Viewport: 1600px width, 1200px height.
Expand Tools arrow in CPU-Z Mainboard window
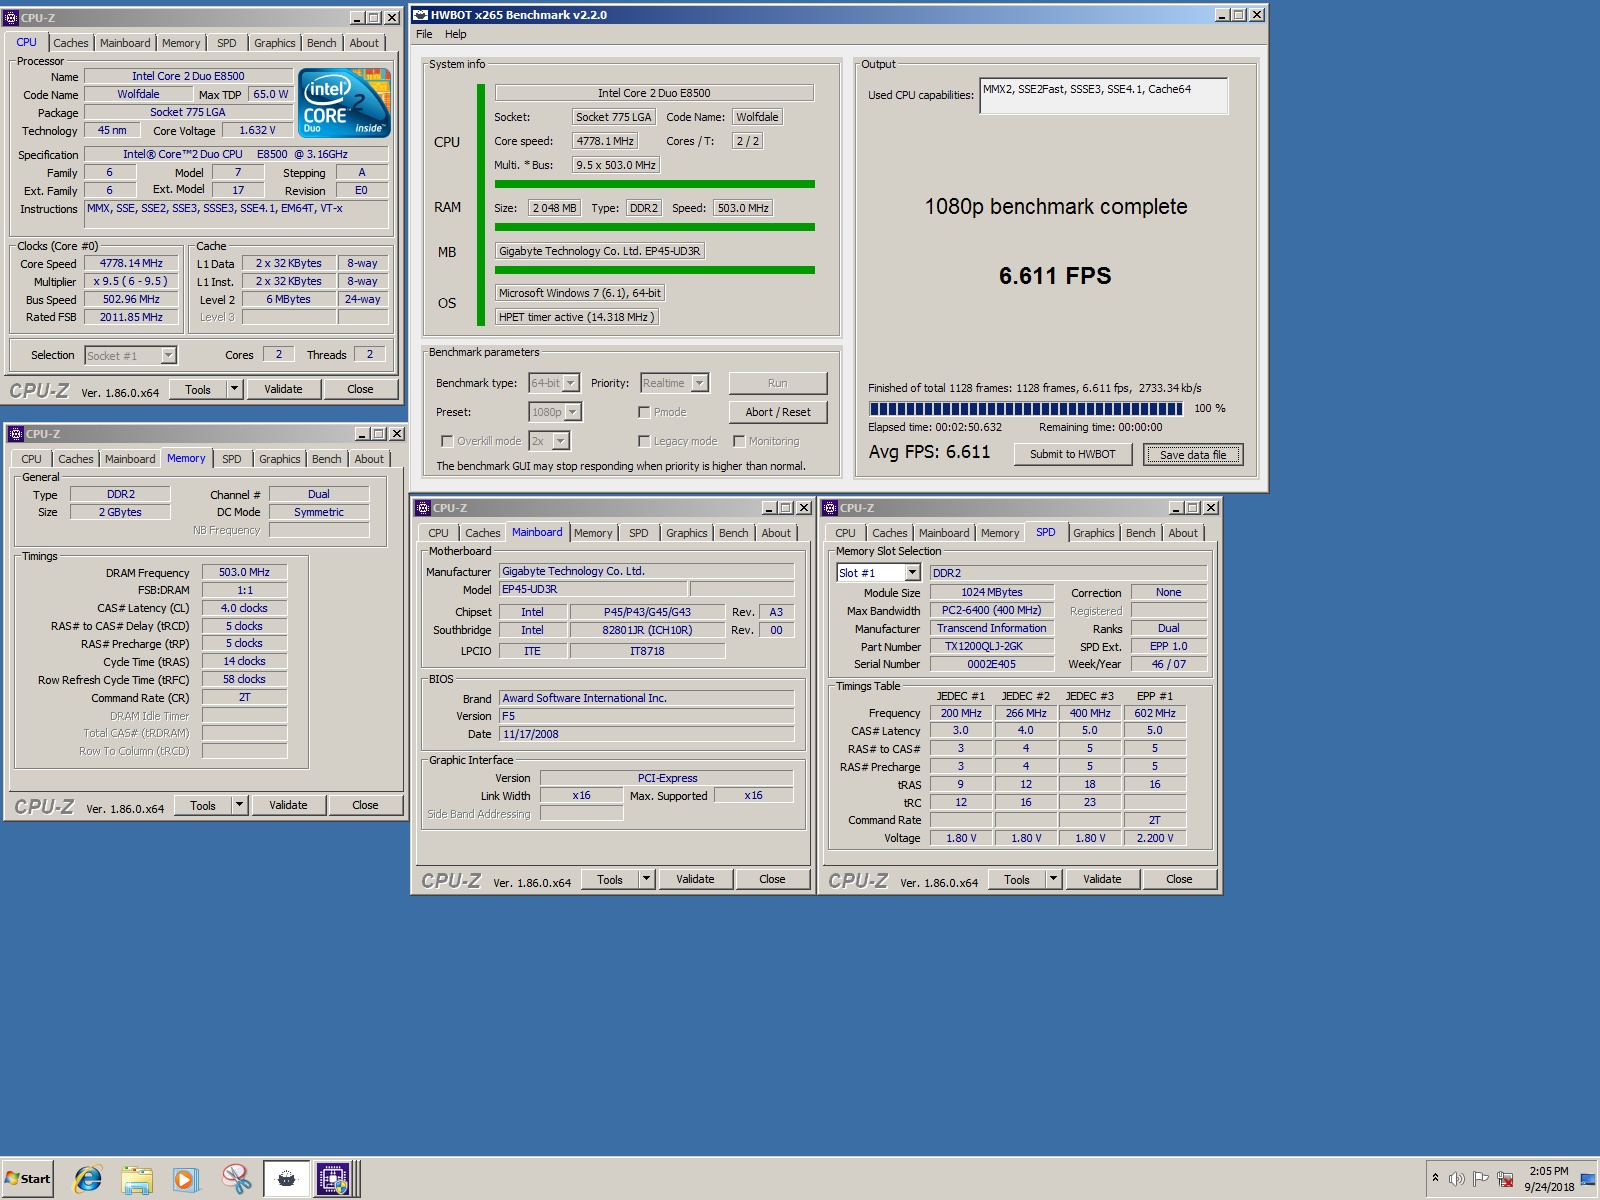[x=646, y=879]
